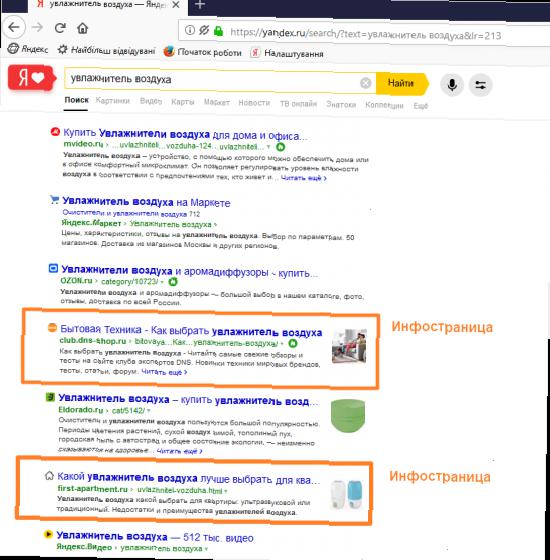550x560 pixels.
Task: Expand dropdown arrow beside OZON.ru category link
Action: (x=162, y=282)
